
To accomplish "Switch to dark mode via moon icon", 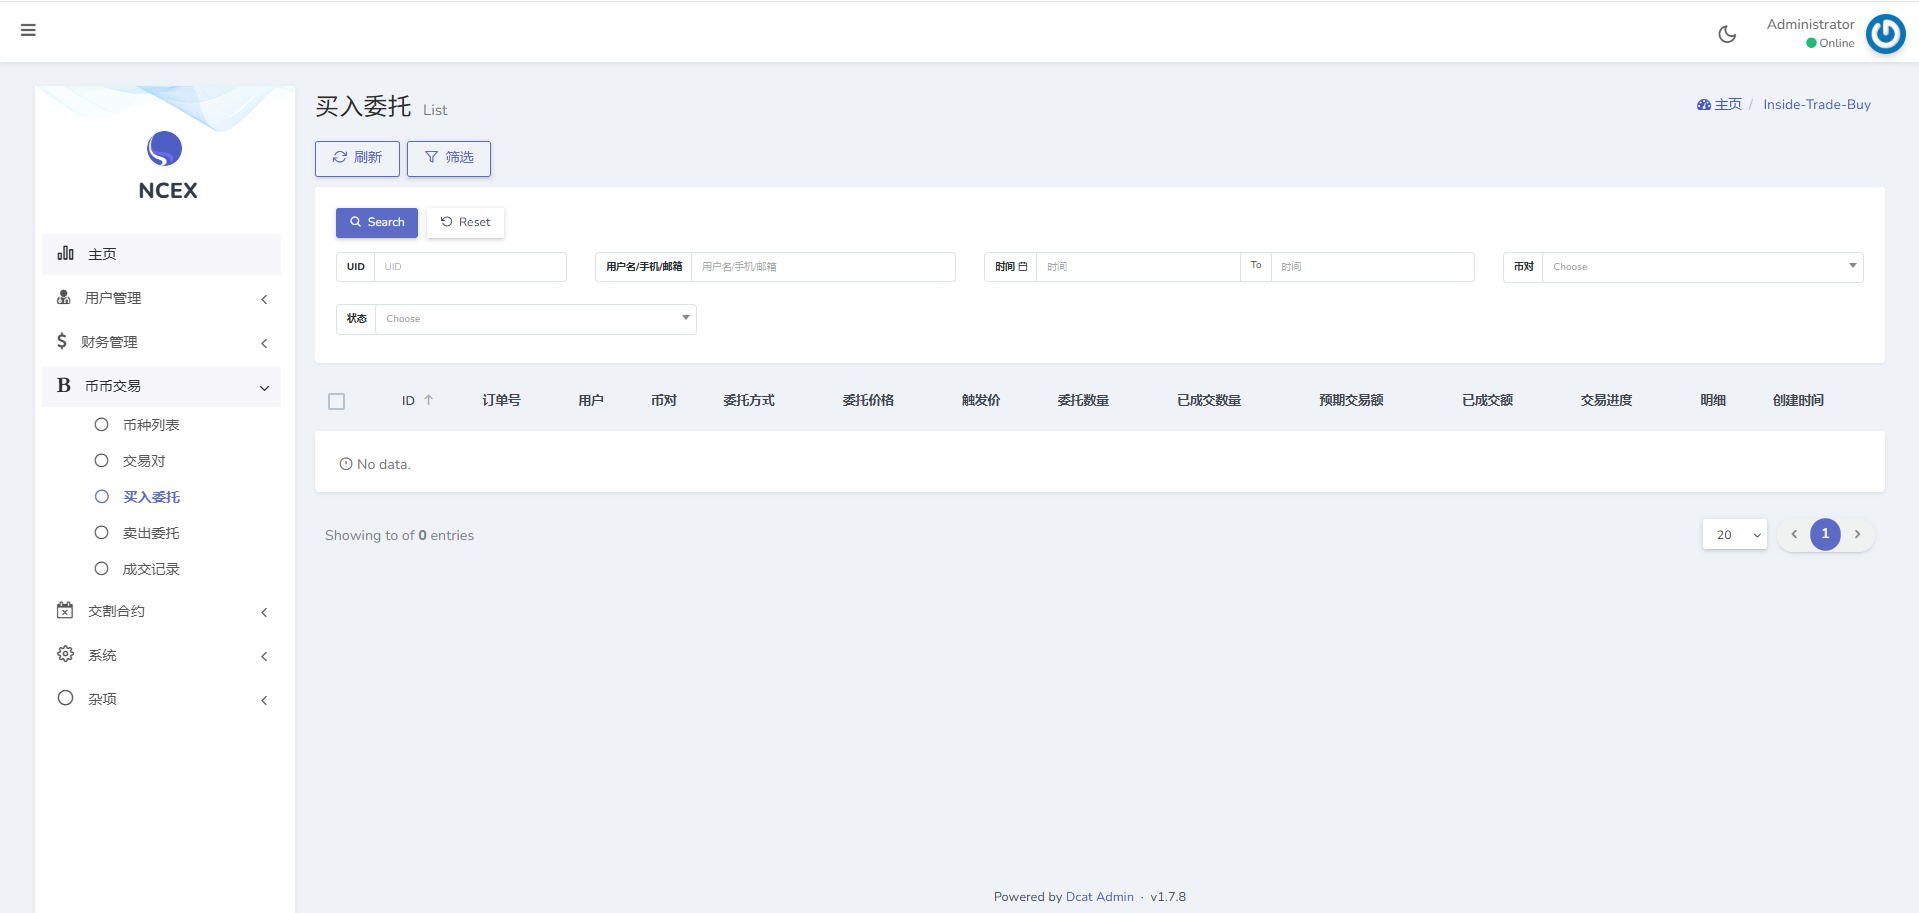I will coord(1727,34).
